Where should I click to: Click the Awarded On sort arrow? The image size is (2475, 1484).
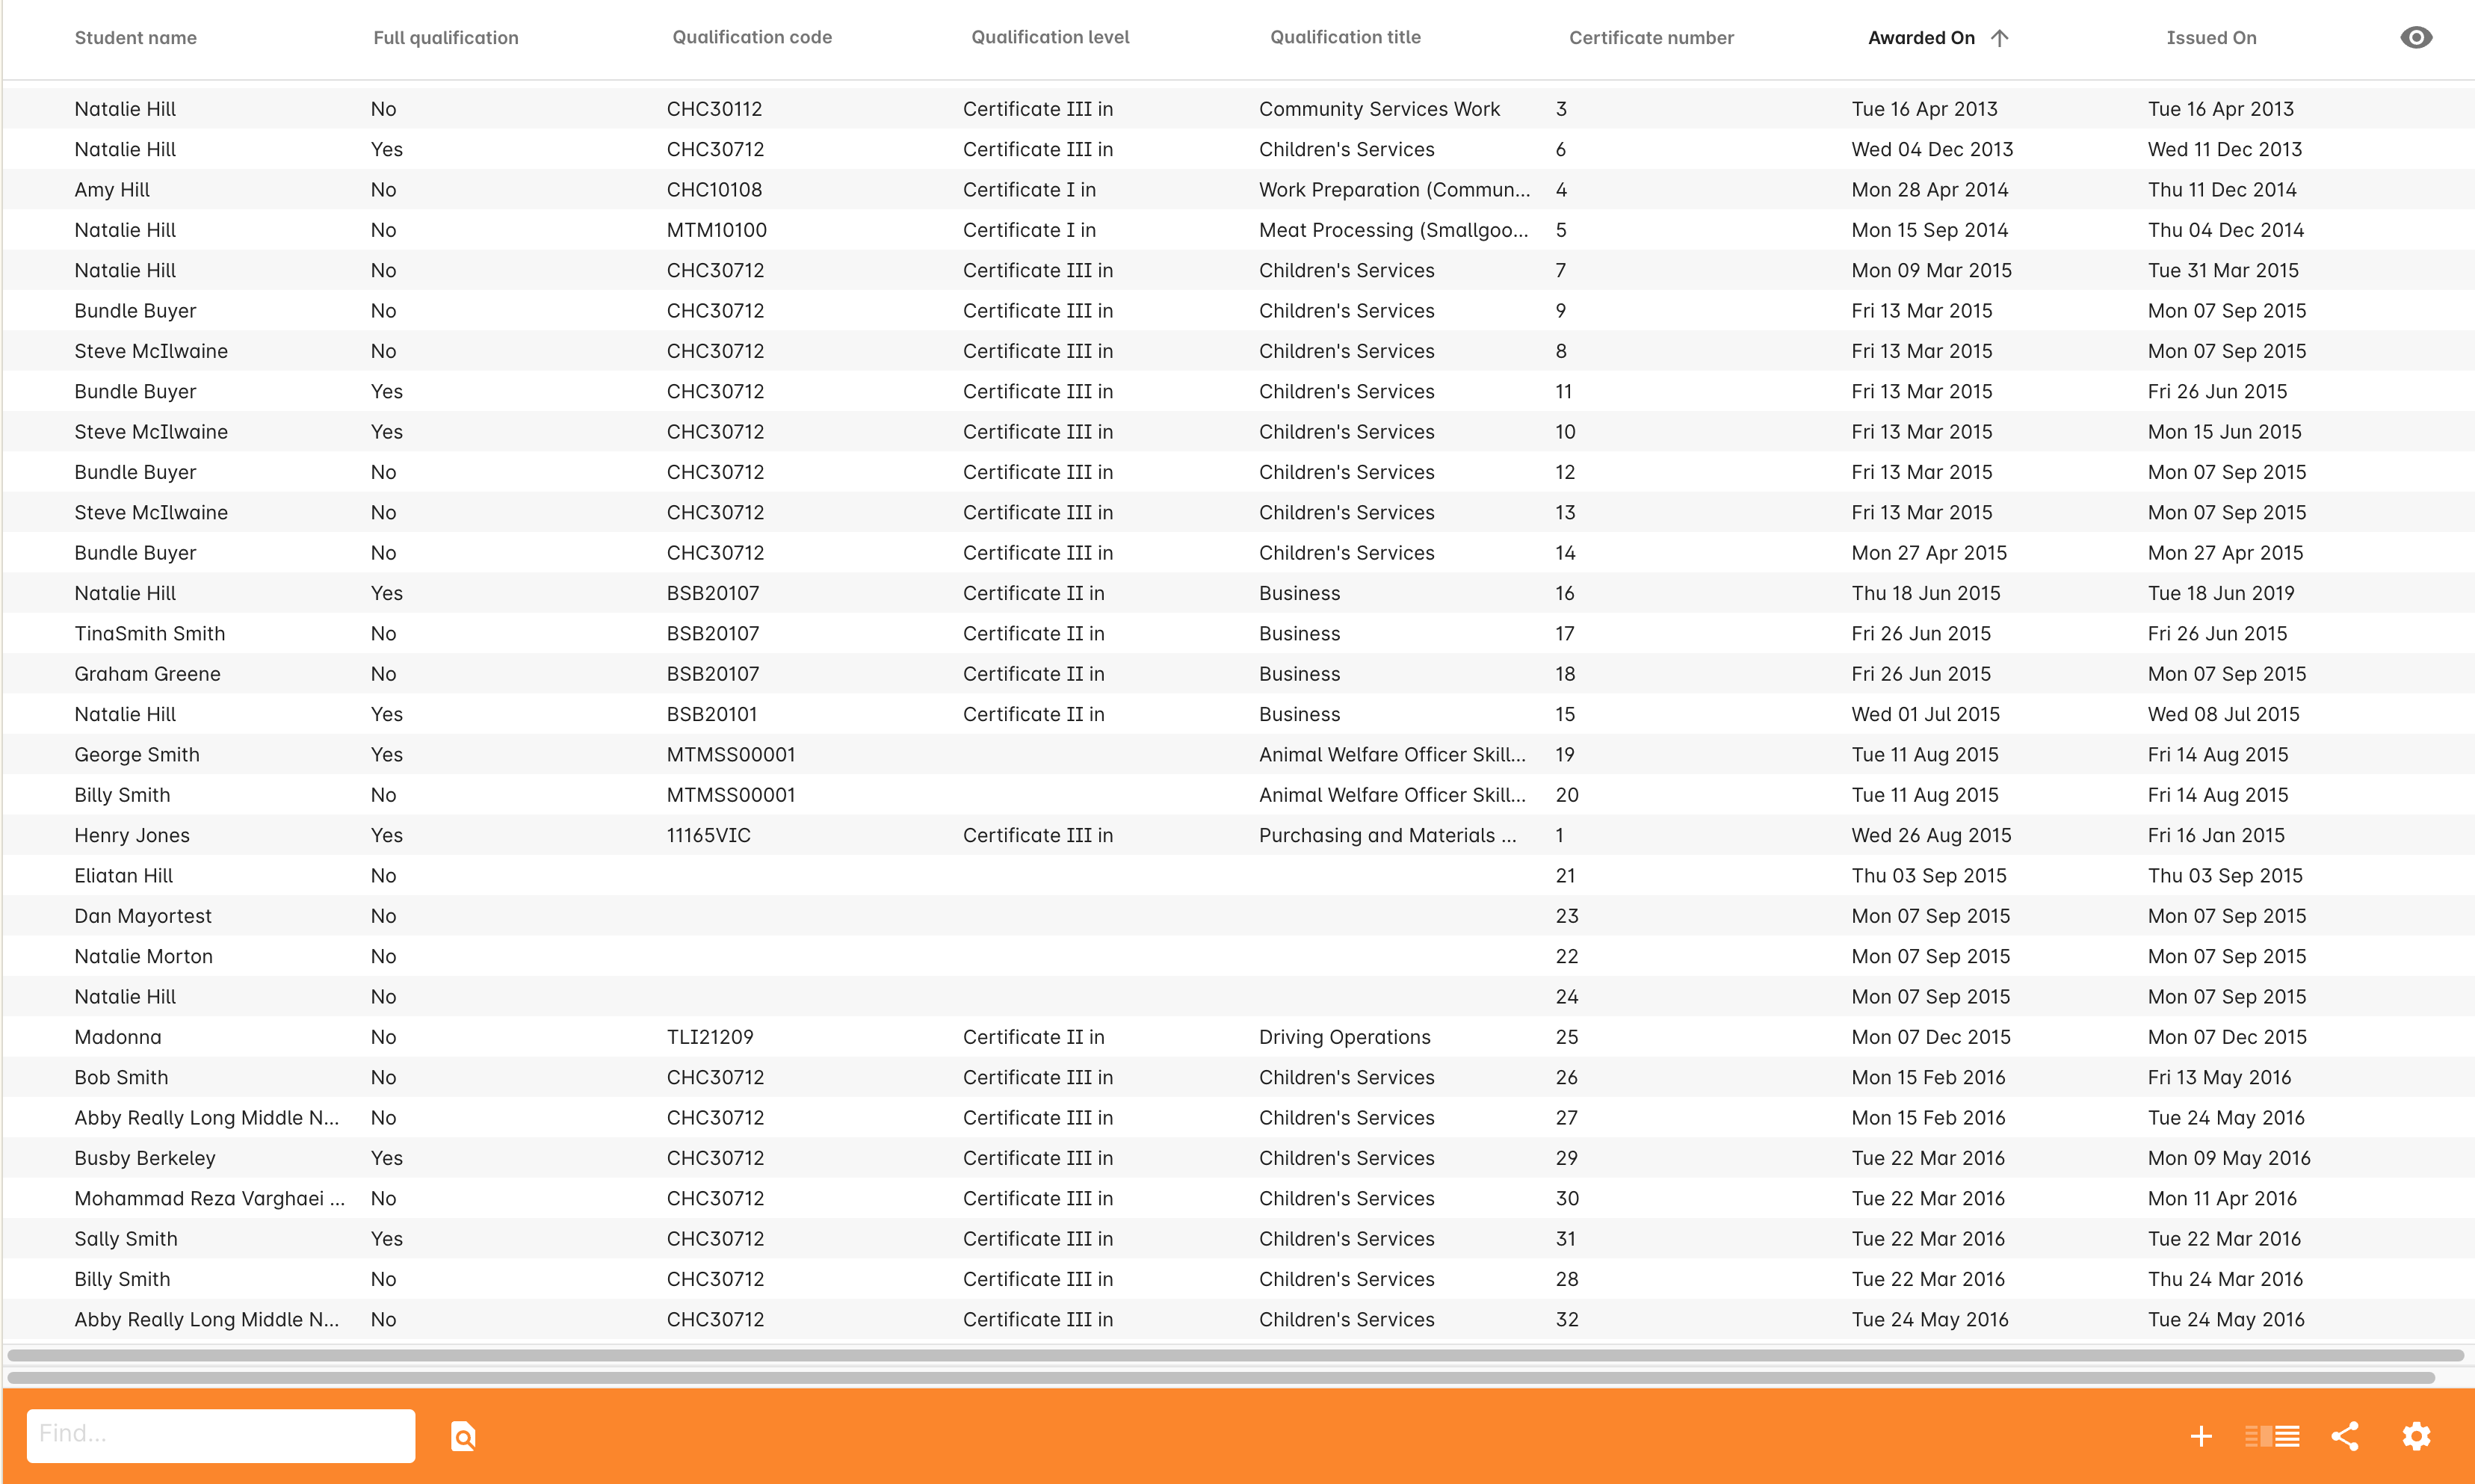(x=1999, y=38)
